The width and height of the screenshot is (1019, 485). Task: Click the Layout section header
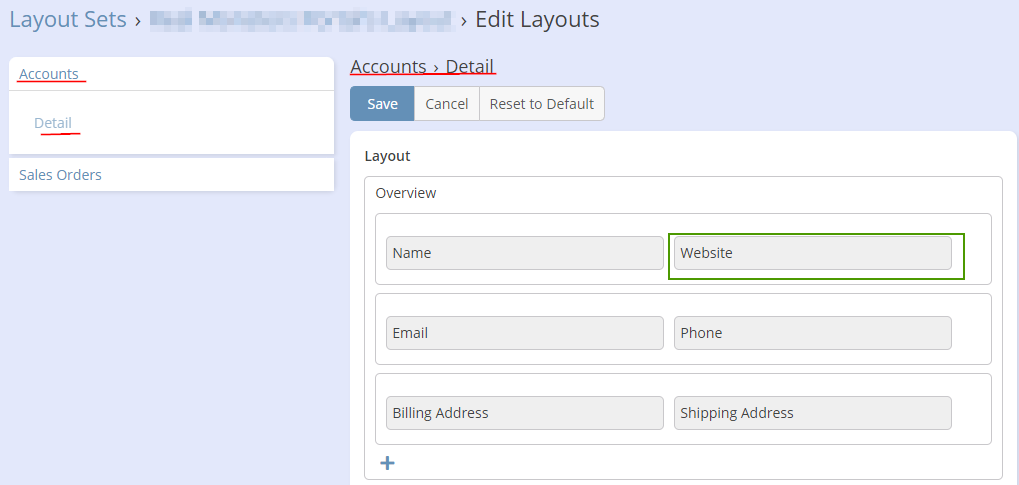(x=388, y=156)
